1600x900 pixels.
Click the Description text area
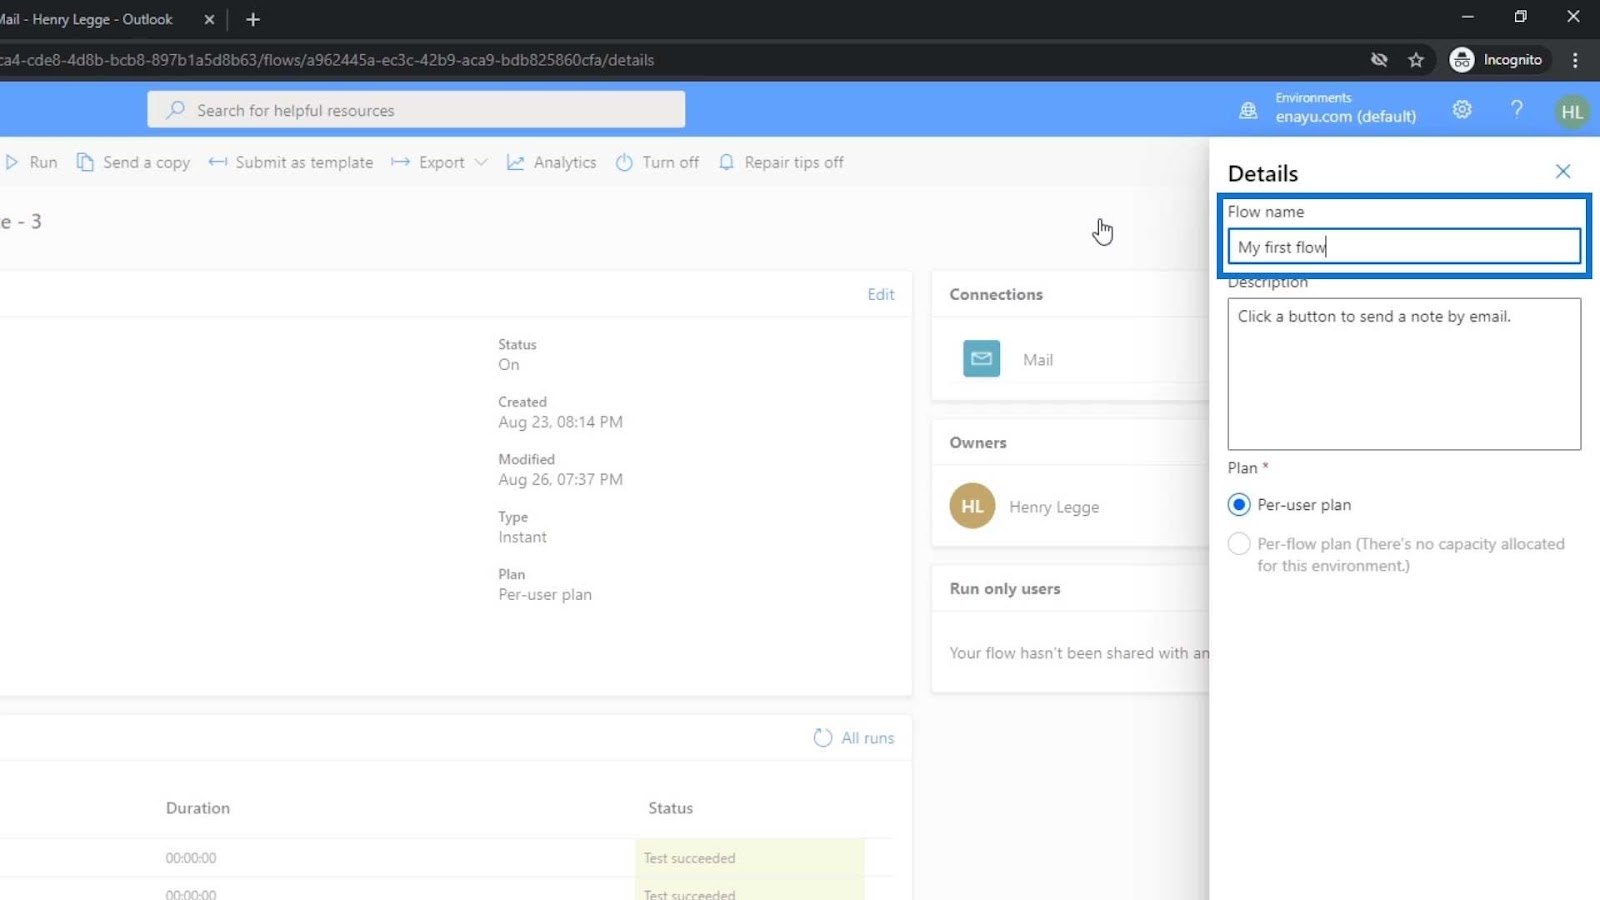[1404, 374]
